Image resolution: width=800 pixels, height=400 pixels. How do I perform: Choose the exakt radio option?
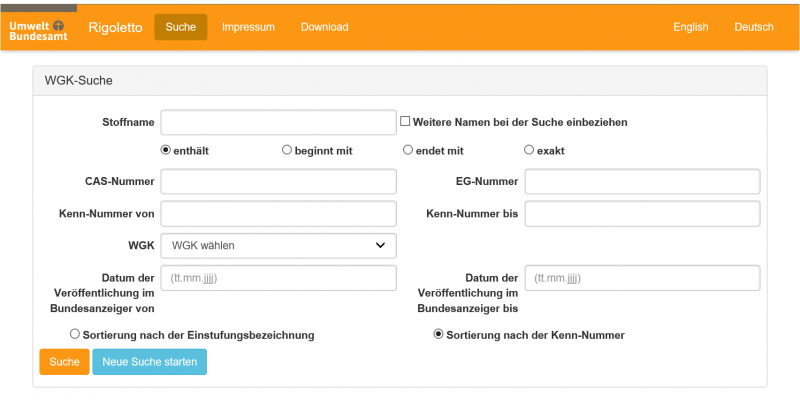(529, 150)
